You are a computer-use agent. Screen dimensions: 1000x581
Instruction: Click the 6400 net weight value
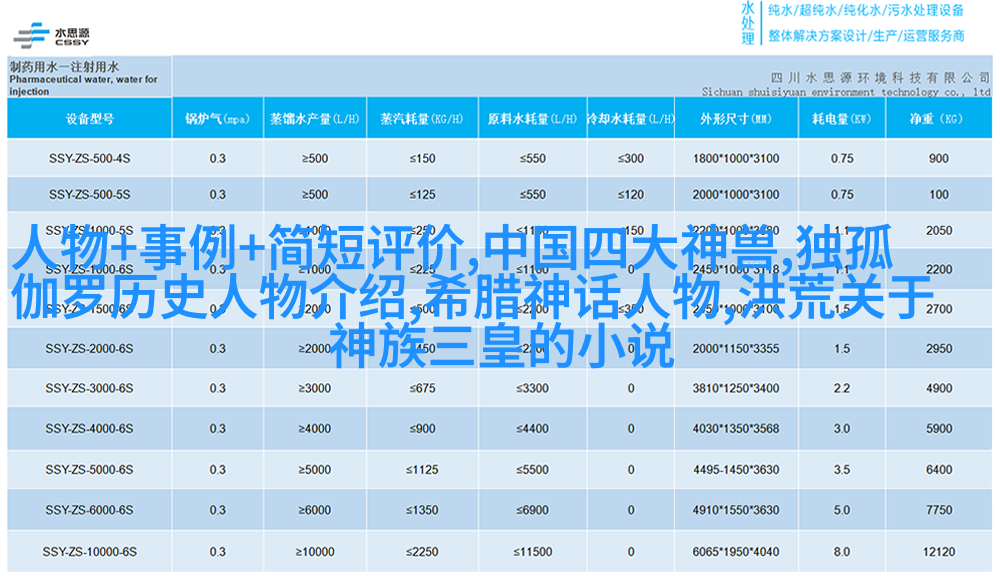click(939, 469)
